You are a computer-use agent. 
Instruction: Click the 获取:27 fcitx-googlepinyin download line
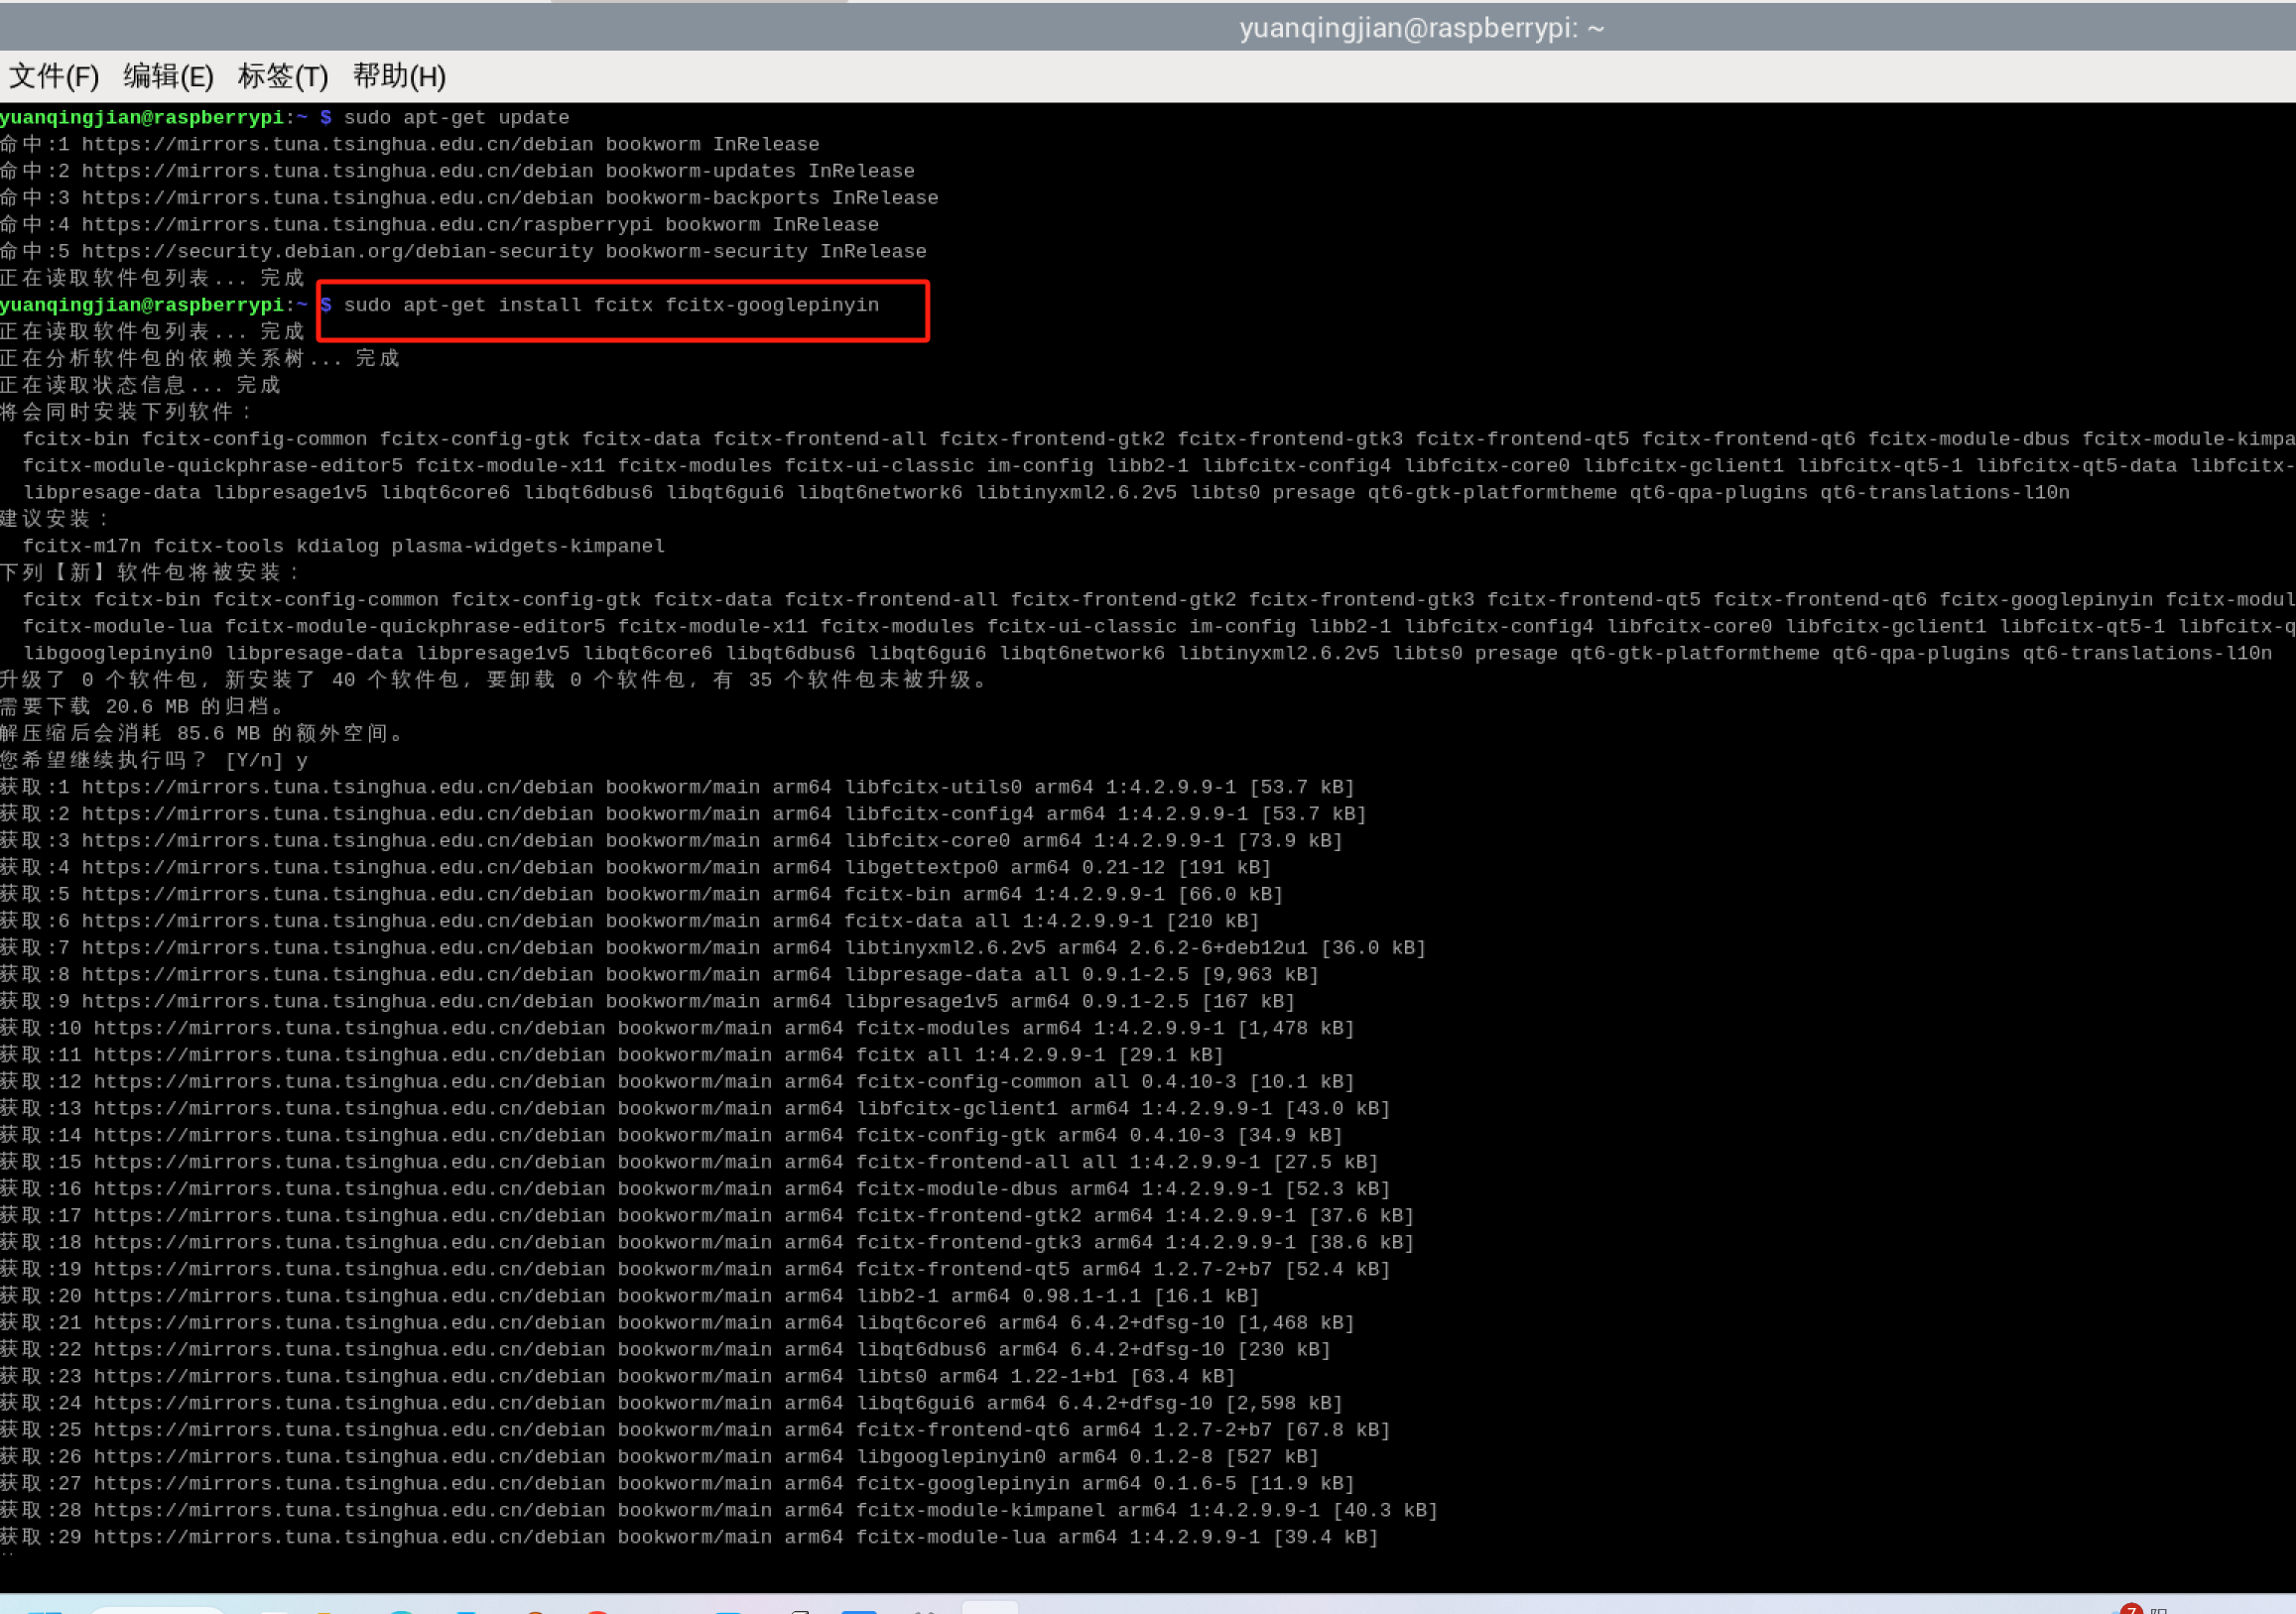(676, 1484)
